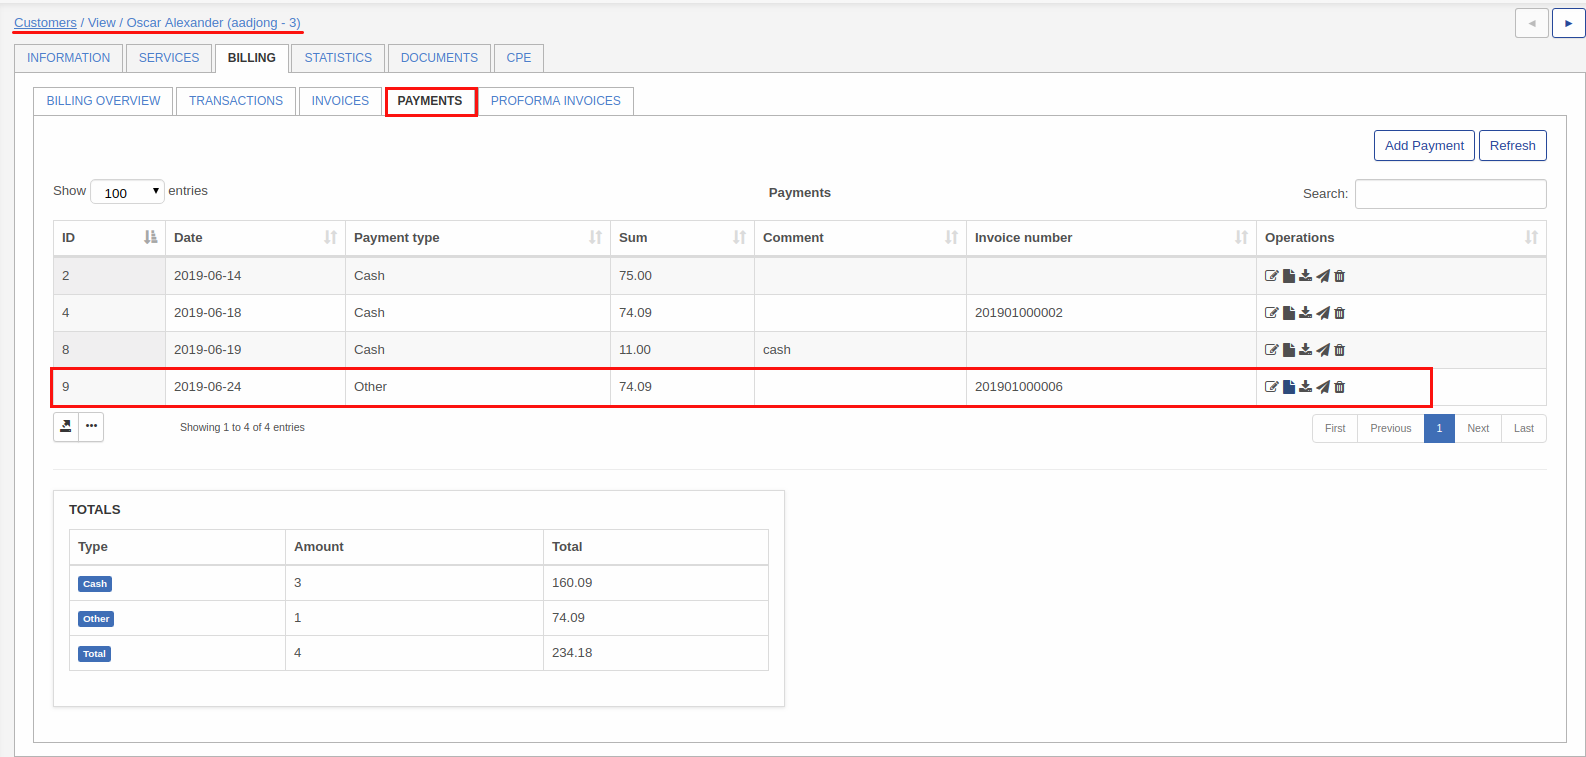
Task: Go to previous customer arrow
Action: (x=1532, y=23)
